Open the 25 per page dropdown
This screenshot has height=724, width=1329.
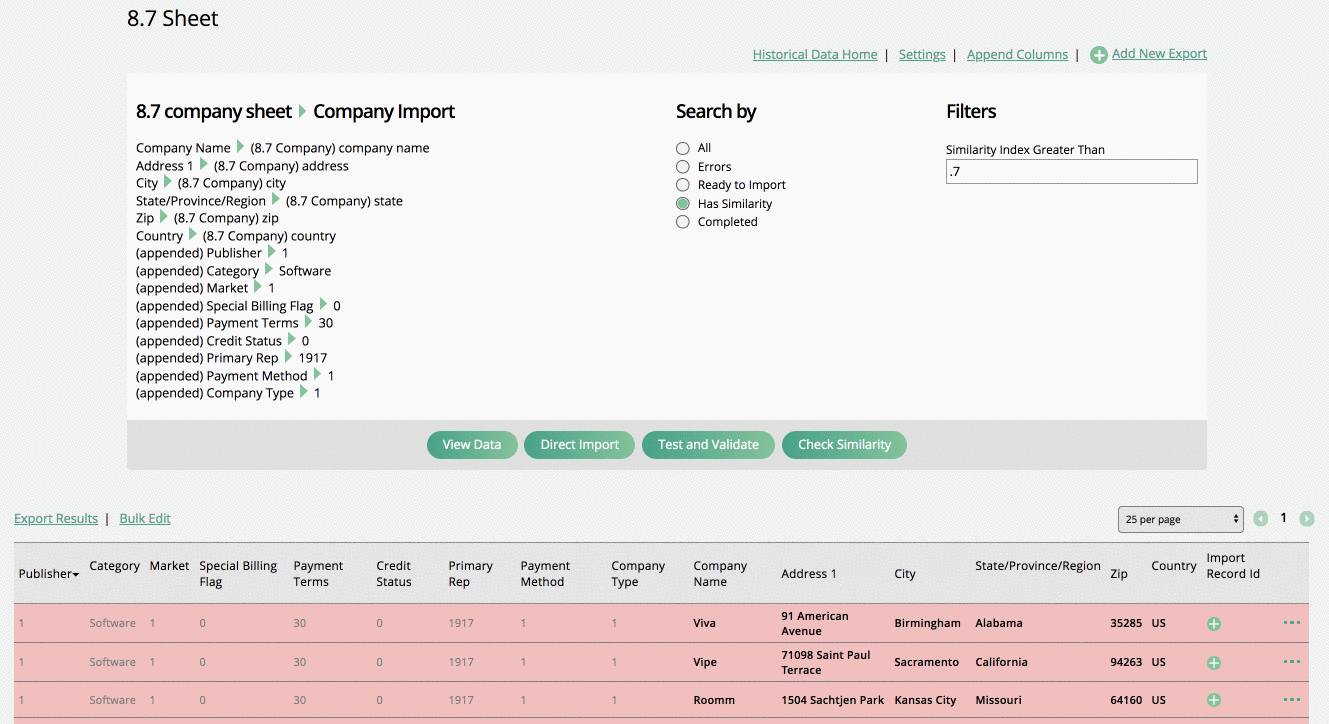(1180, 519)
